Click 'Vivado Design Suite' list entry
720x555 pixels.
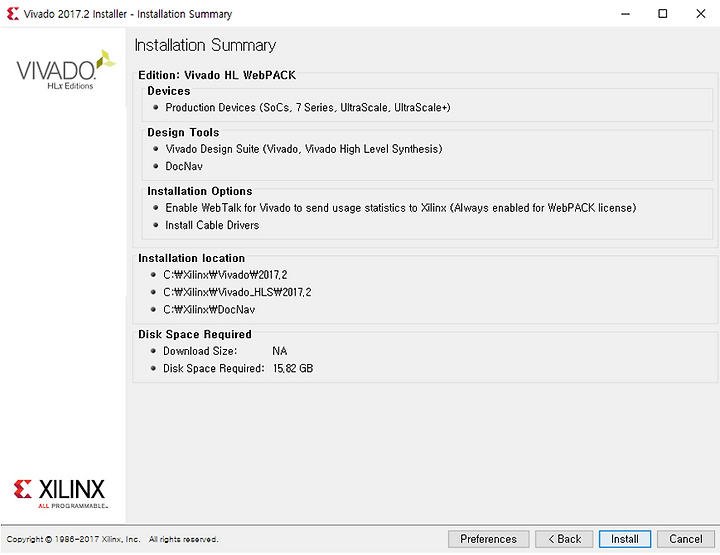(304, 149)
